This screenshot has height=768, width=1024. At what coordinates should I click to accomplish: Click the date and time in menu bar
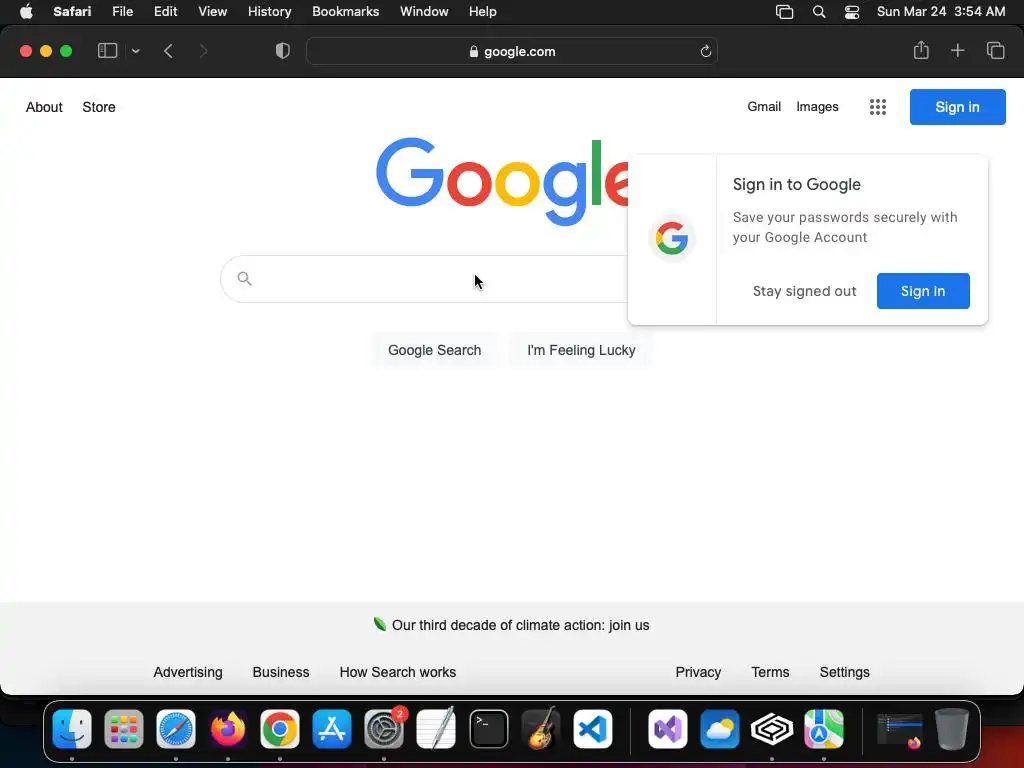pos(940,12)
